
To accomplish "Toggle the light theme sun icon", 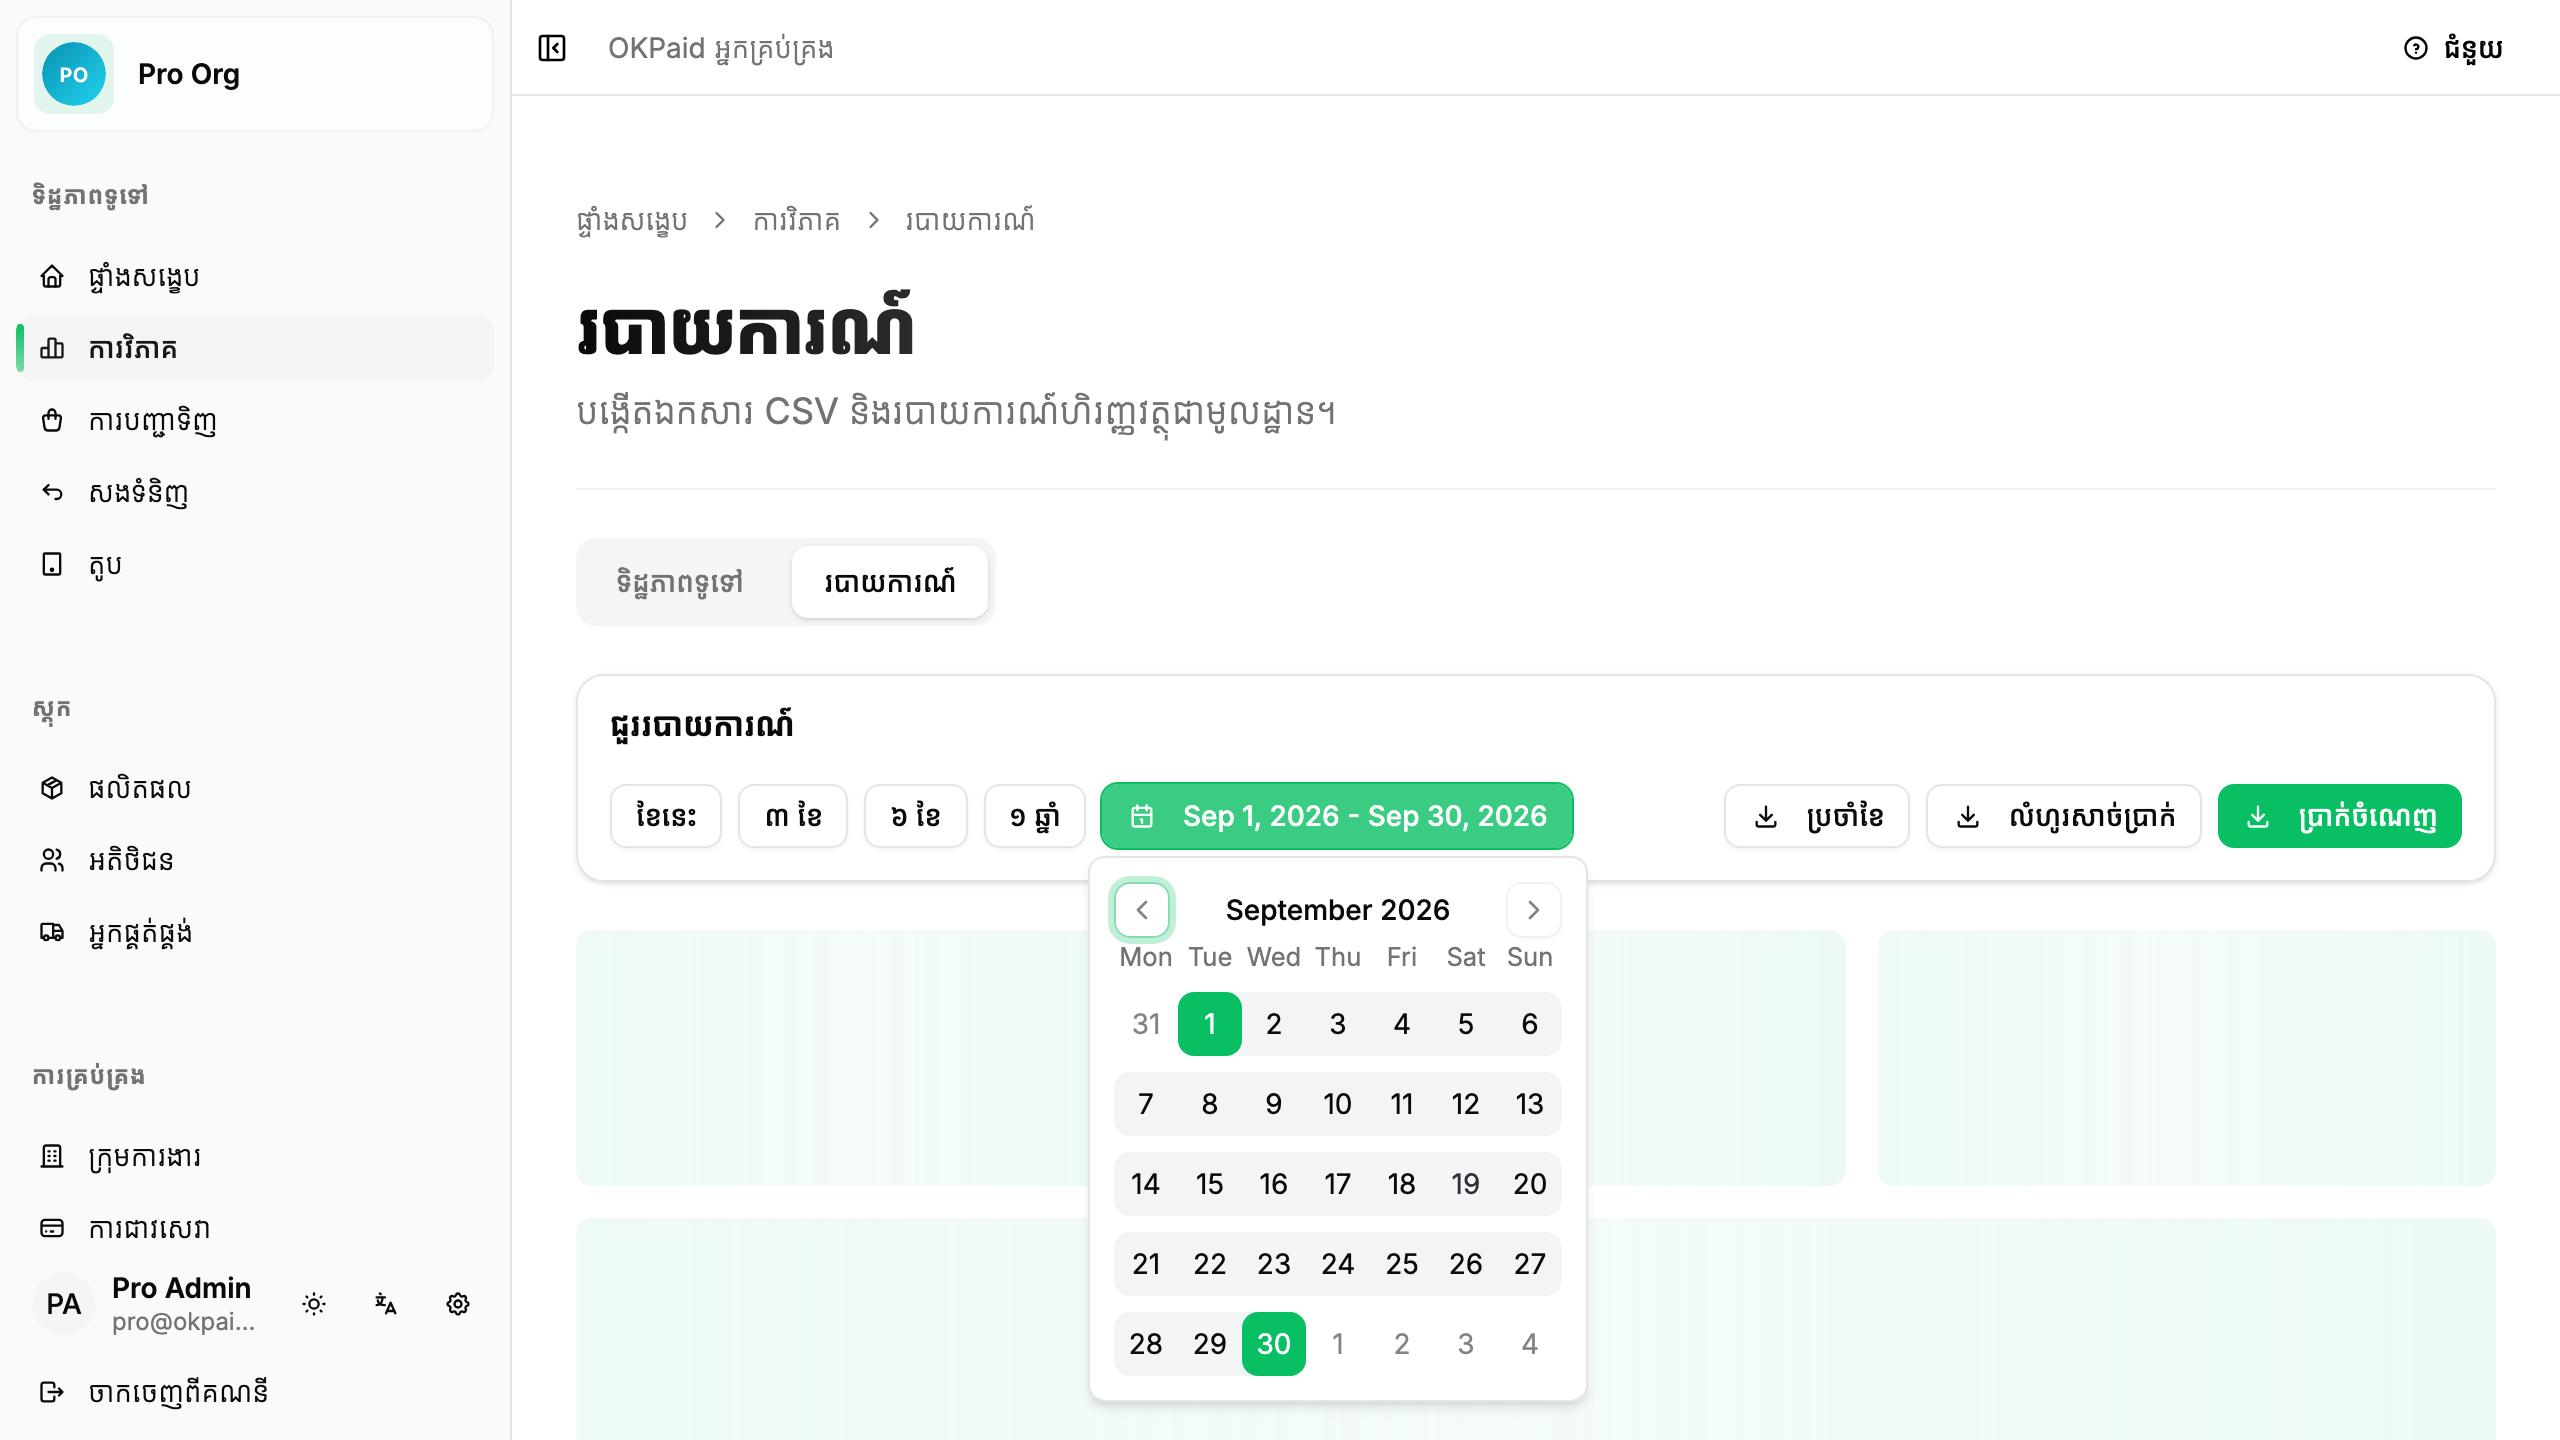I will tap(314, 1304).
